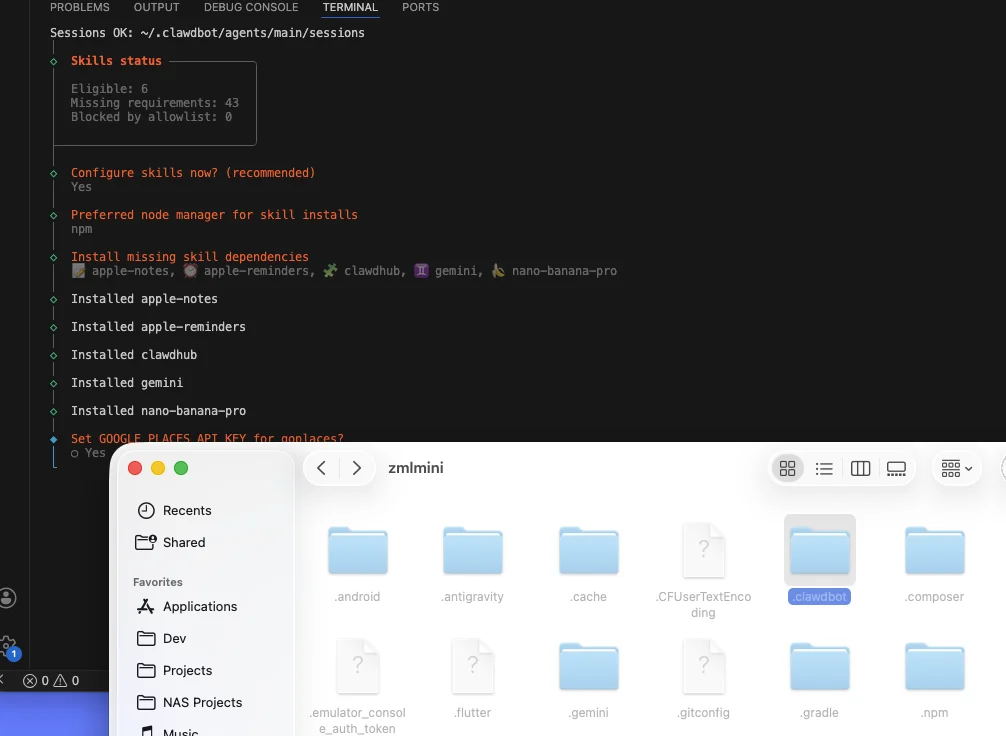Select the .clawdbot folder icon
Image resolution: width=1006 pixels, height=736 pixels.
pyautogui.click(x=820, y=551)
